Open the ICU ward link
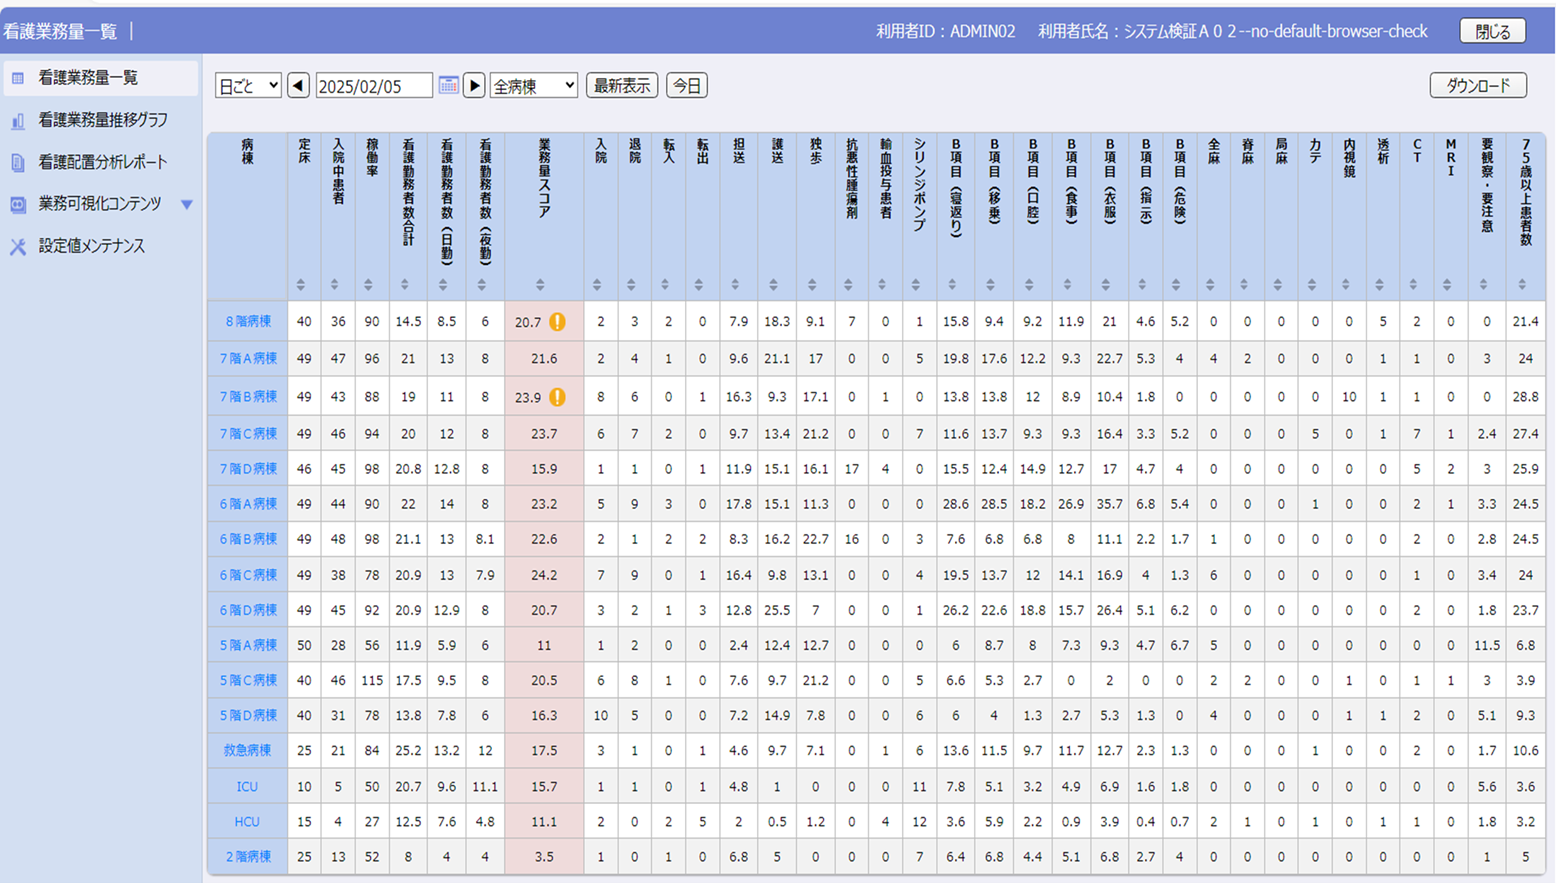1556x883 pixels. (x=247, y=787)
